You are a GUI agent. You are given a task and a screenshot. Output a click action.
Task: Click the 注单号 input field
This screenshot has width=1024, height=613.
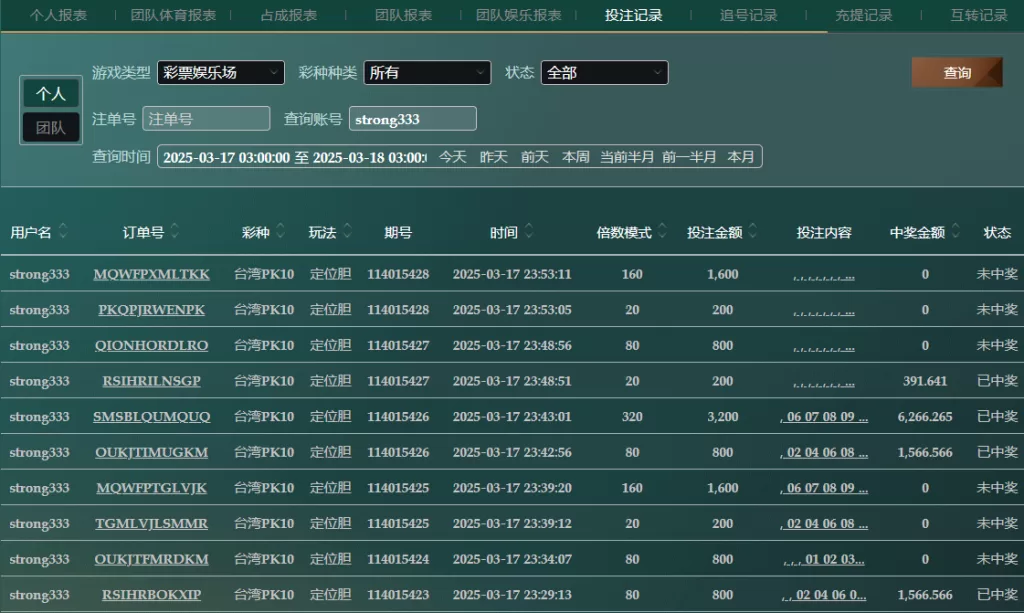tap(206, 119)
